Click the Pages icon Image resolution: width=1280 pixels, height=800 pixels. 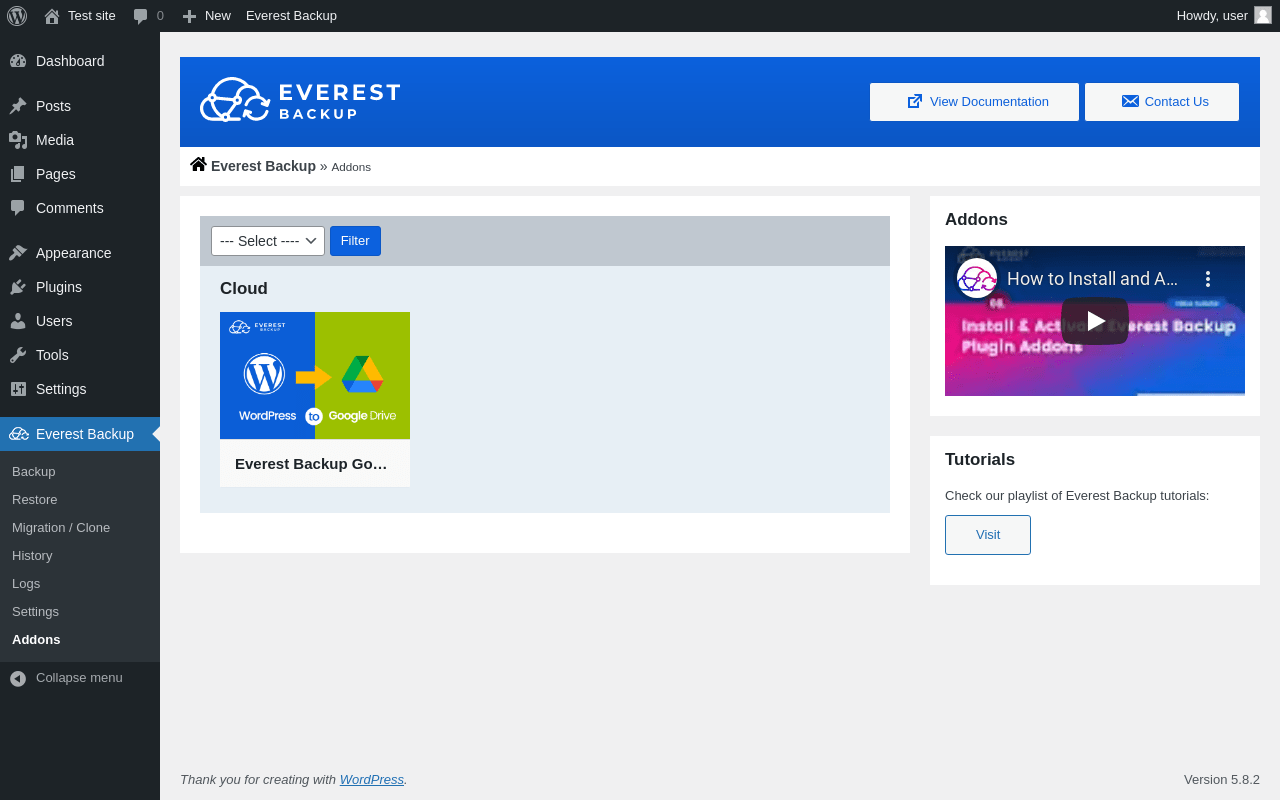[18, 174]
